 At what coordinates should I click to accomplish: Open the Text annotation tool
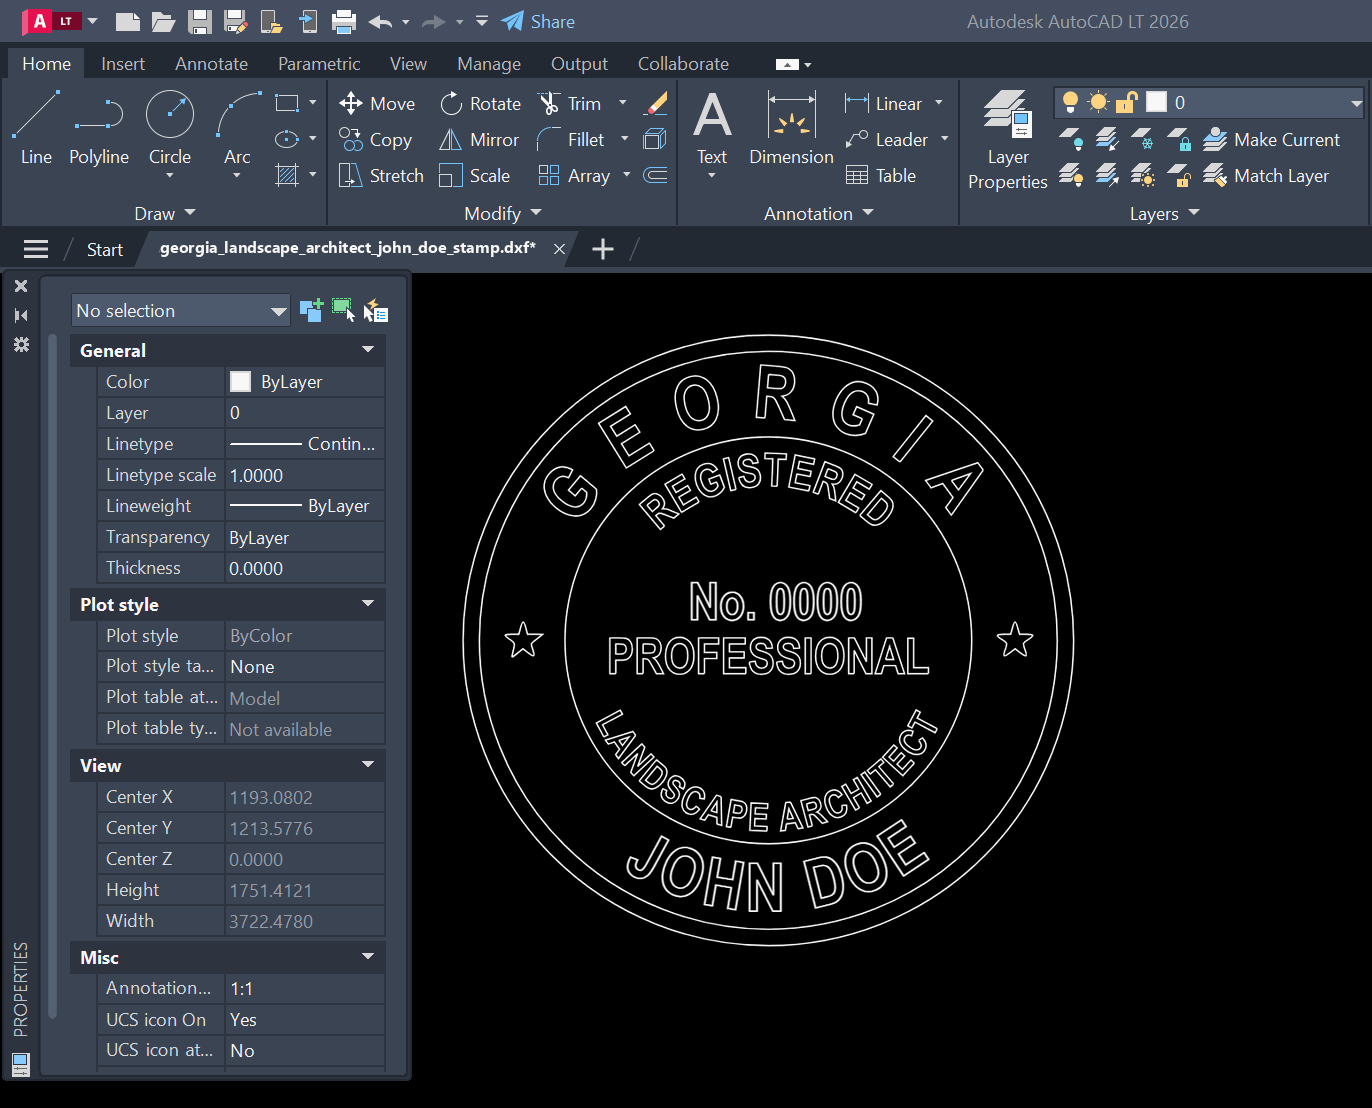click(x=712, y=128)
